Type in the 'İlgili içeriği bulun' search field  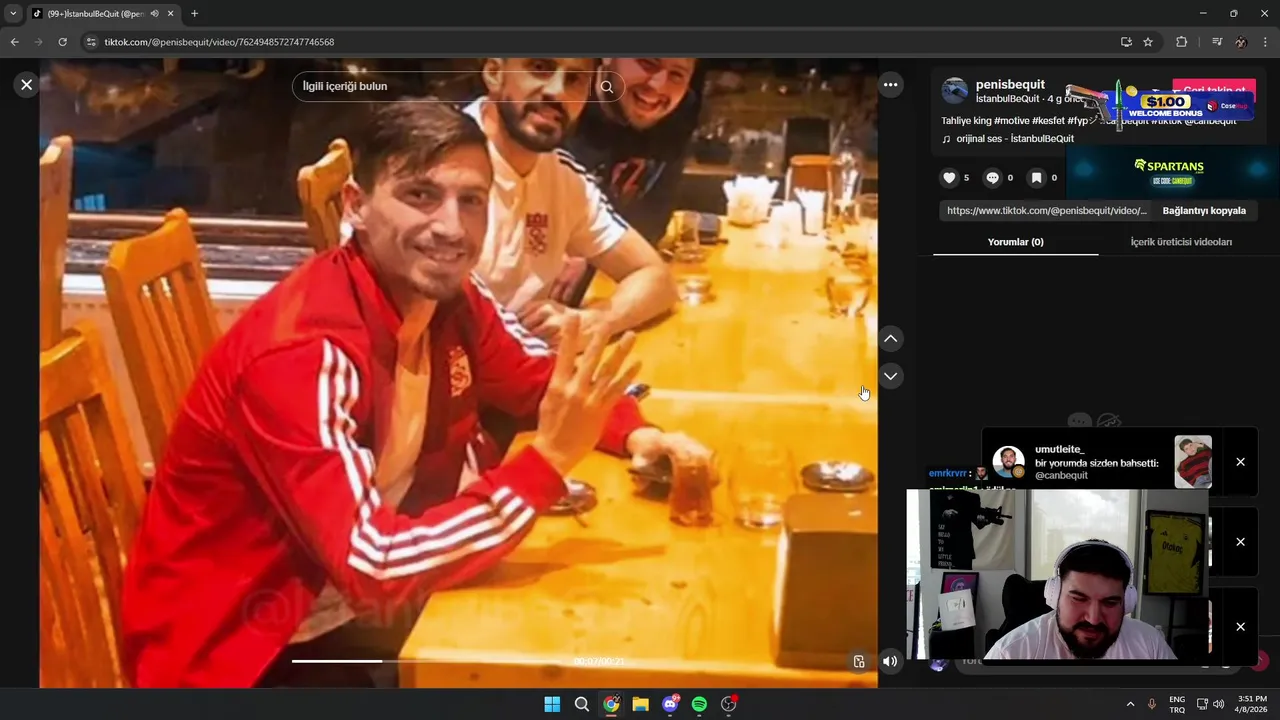click(445, 86)
